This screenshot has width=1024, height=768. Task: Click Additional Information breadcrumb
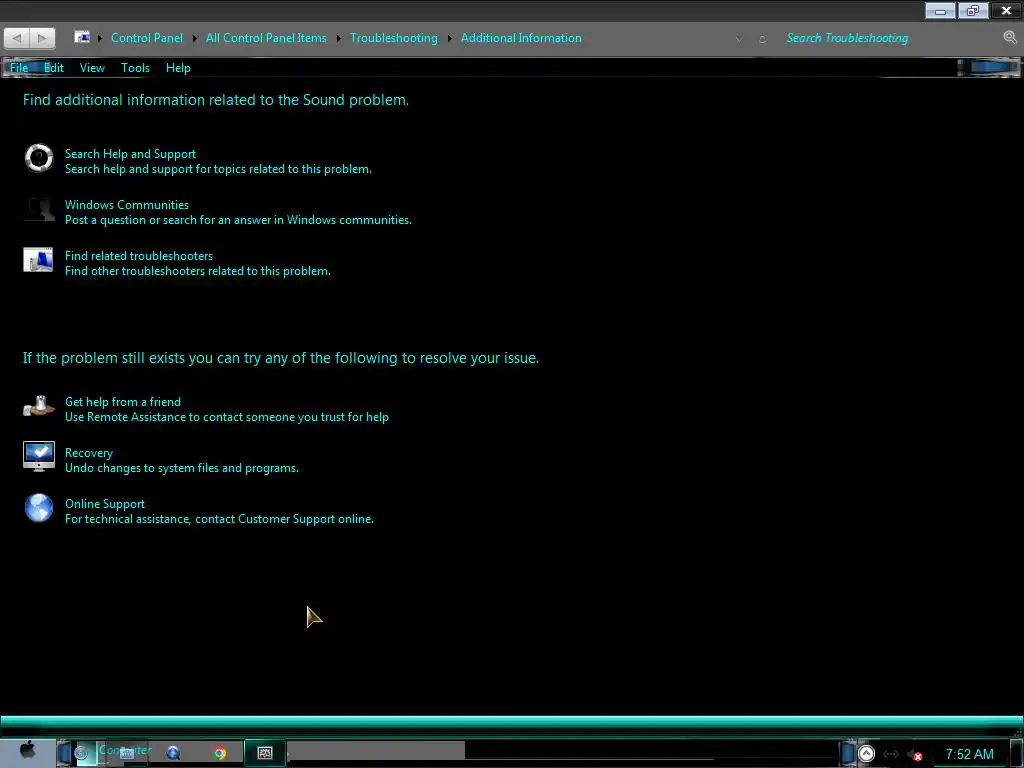tap(521, 38)
